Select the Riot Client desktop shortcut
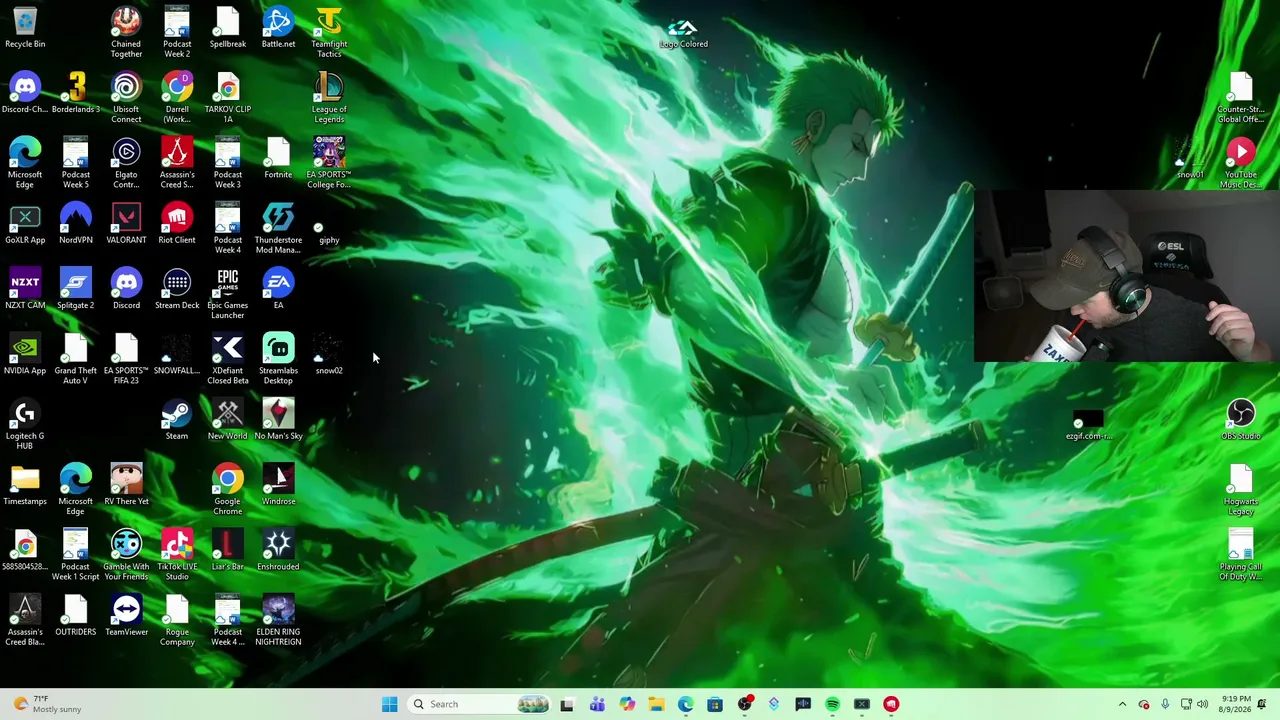1280x720 pixels. tap(177, 224)
